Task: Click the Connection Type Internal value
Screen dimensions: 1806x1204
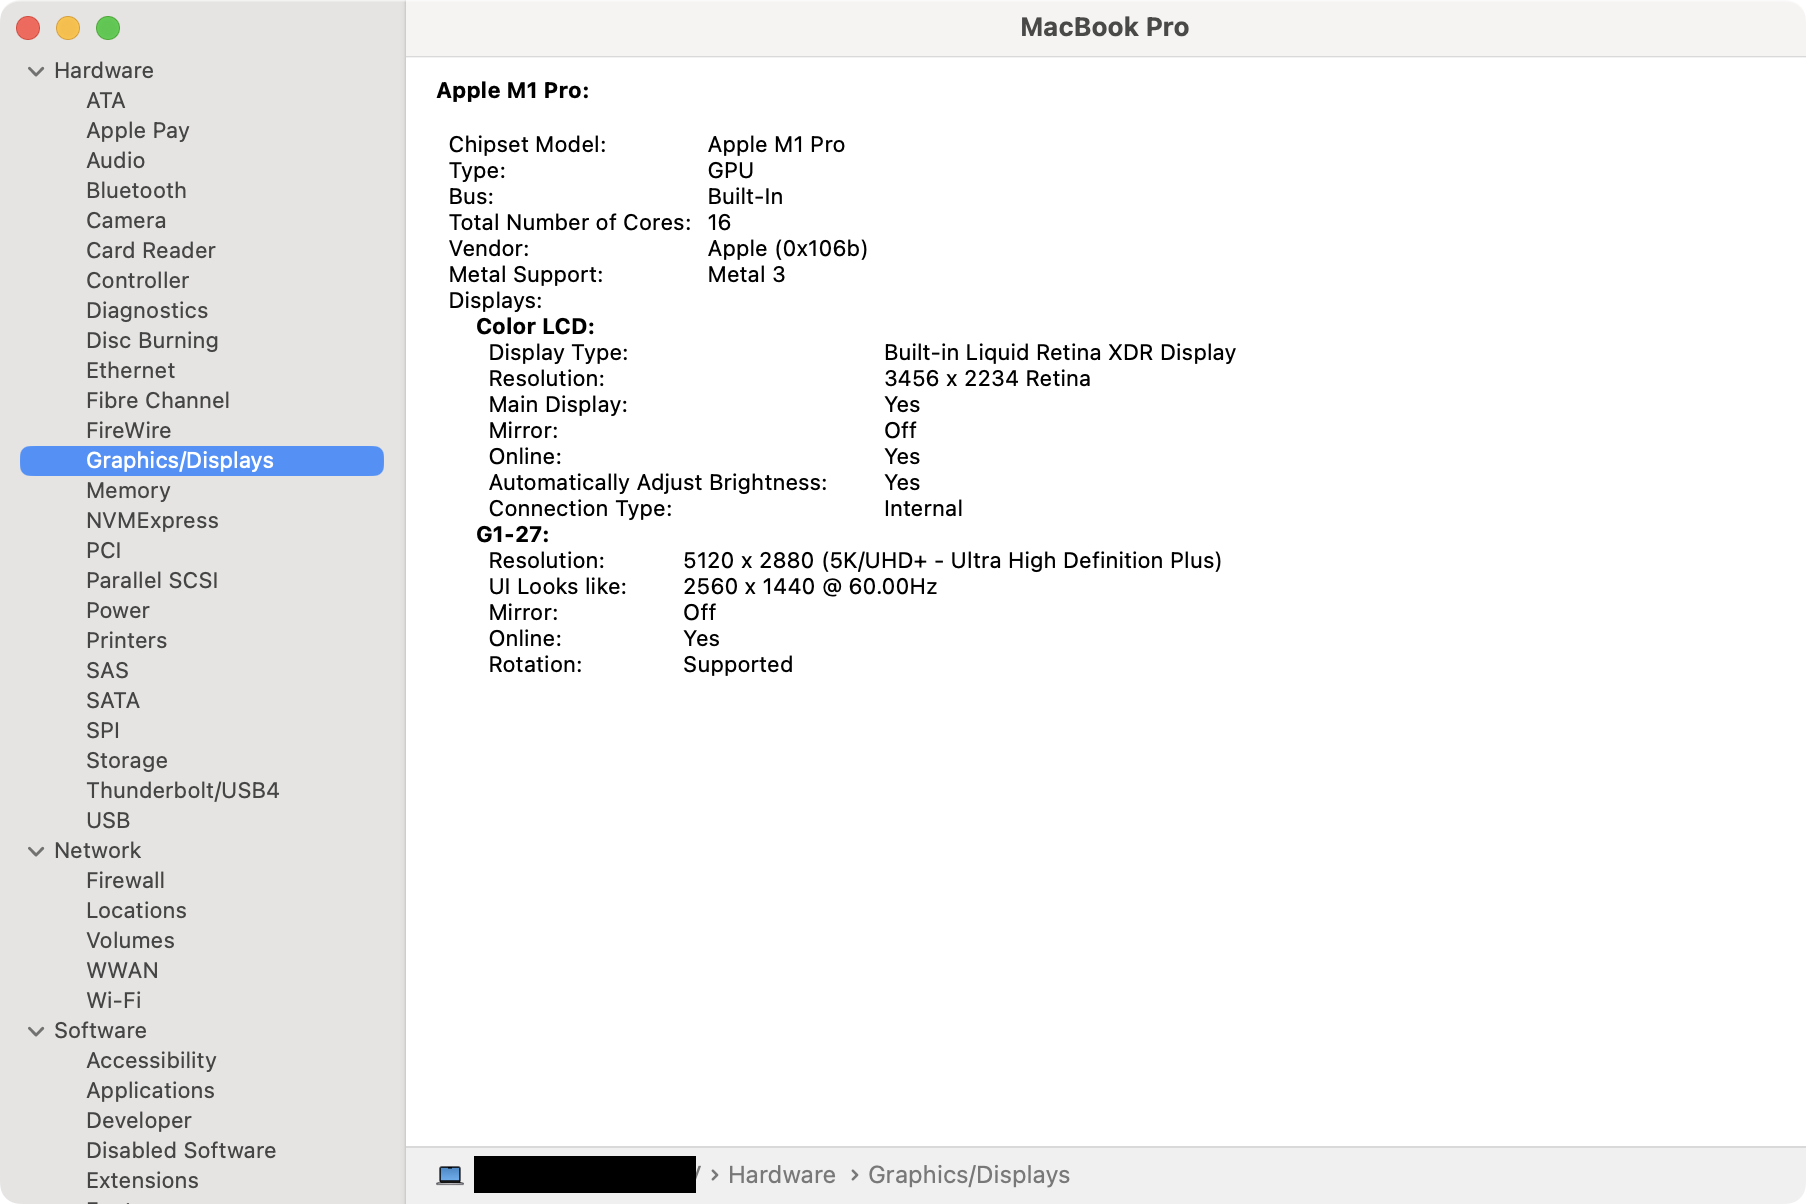Action: (923, 509)
